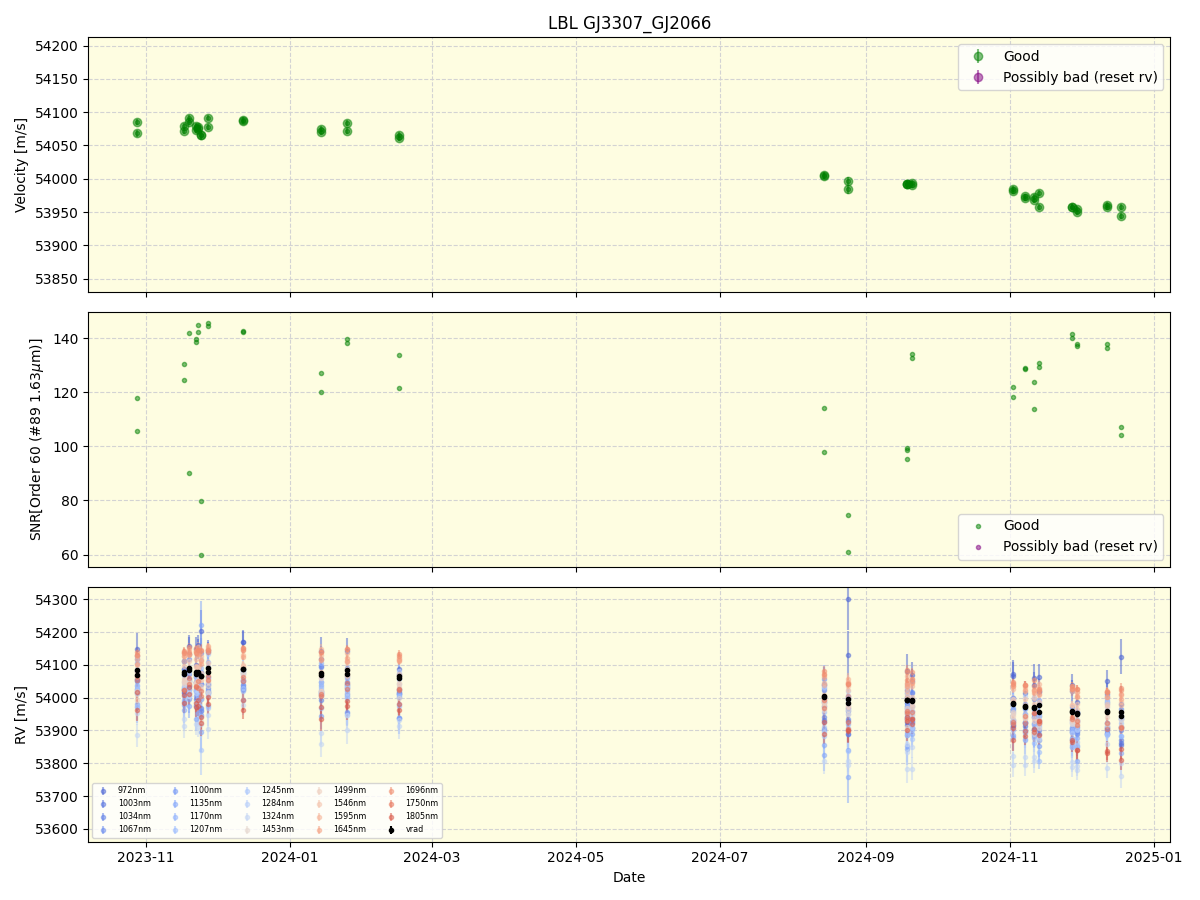Click the 53700 tick on RV axis
This screenshot has width=1200, height=900.
[x=58, y=797]
